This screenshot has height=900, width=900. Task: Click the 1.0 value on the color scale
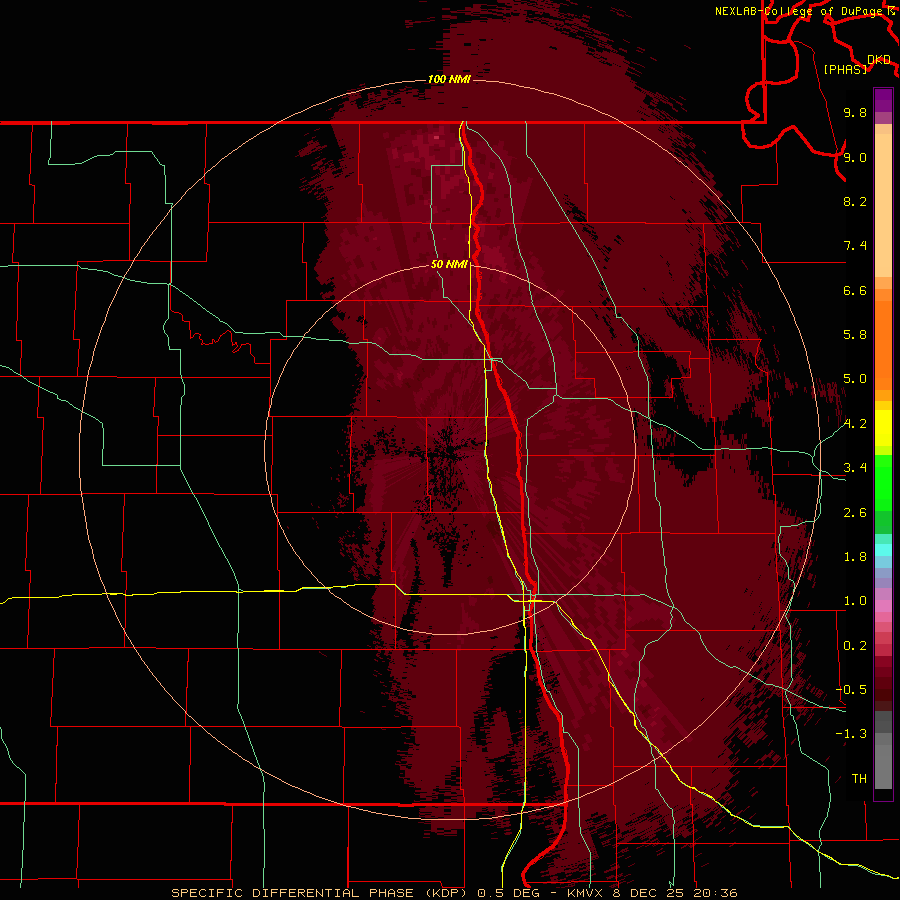pyautogui.click(x=855, y=601)
